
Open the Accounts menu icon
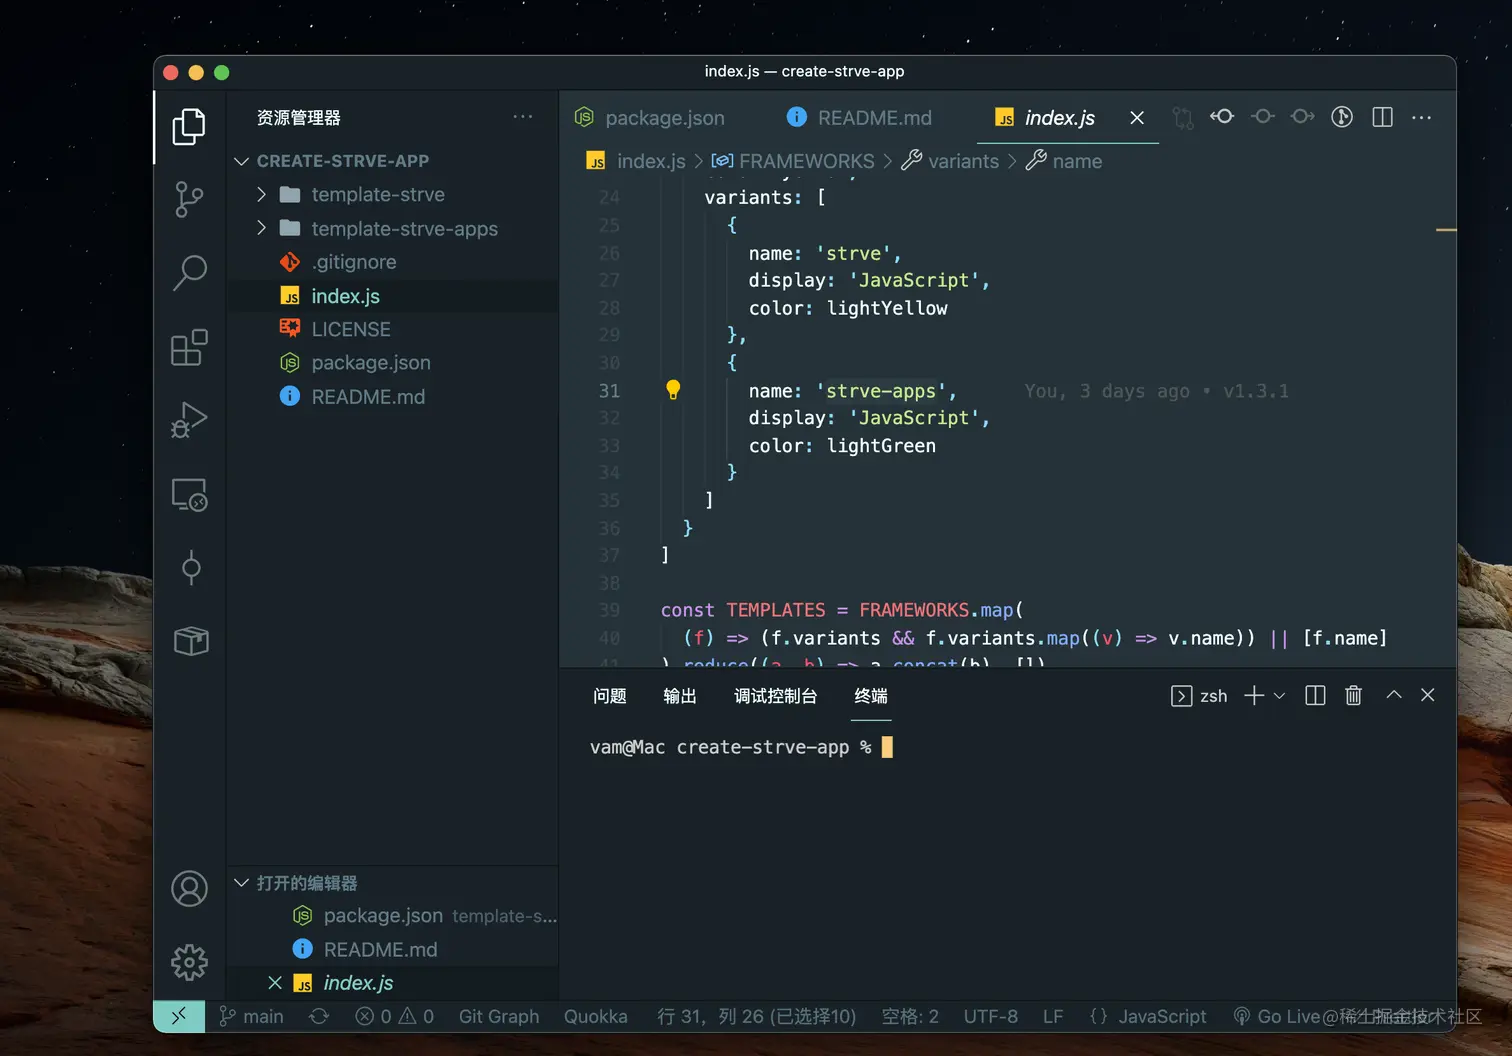189,888
